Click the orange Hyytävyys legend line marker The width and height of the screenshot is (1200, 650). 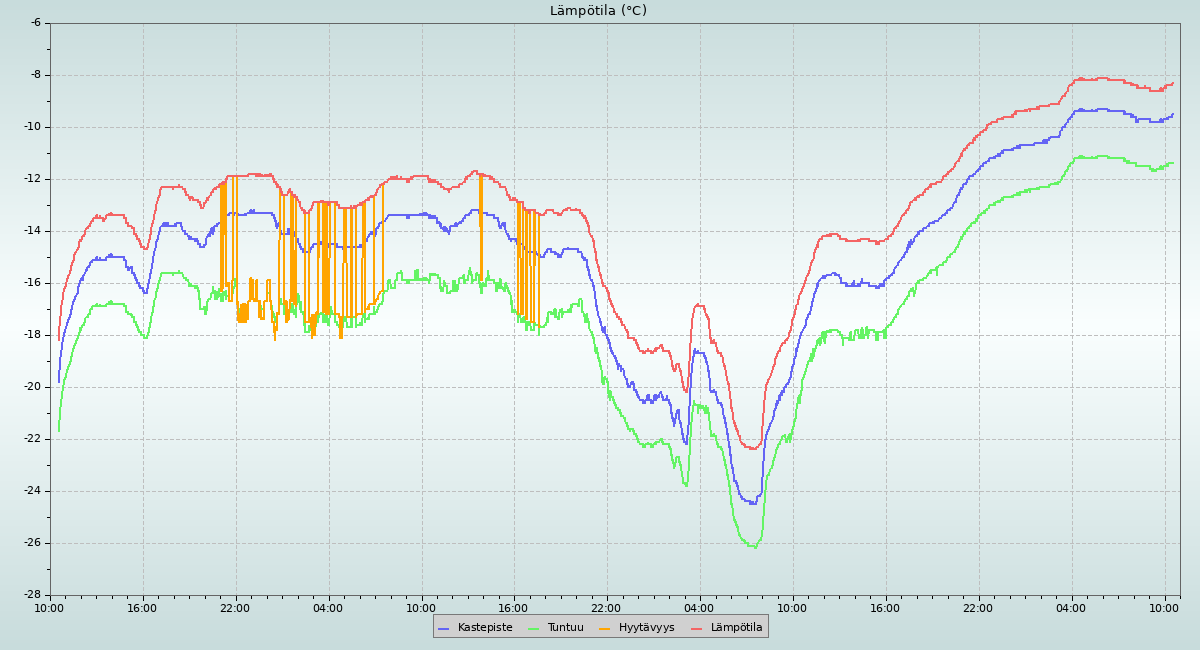(605, 628)
